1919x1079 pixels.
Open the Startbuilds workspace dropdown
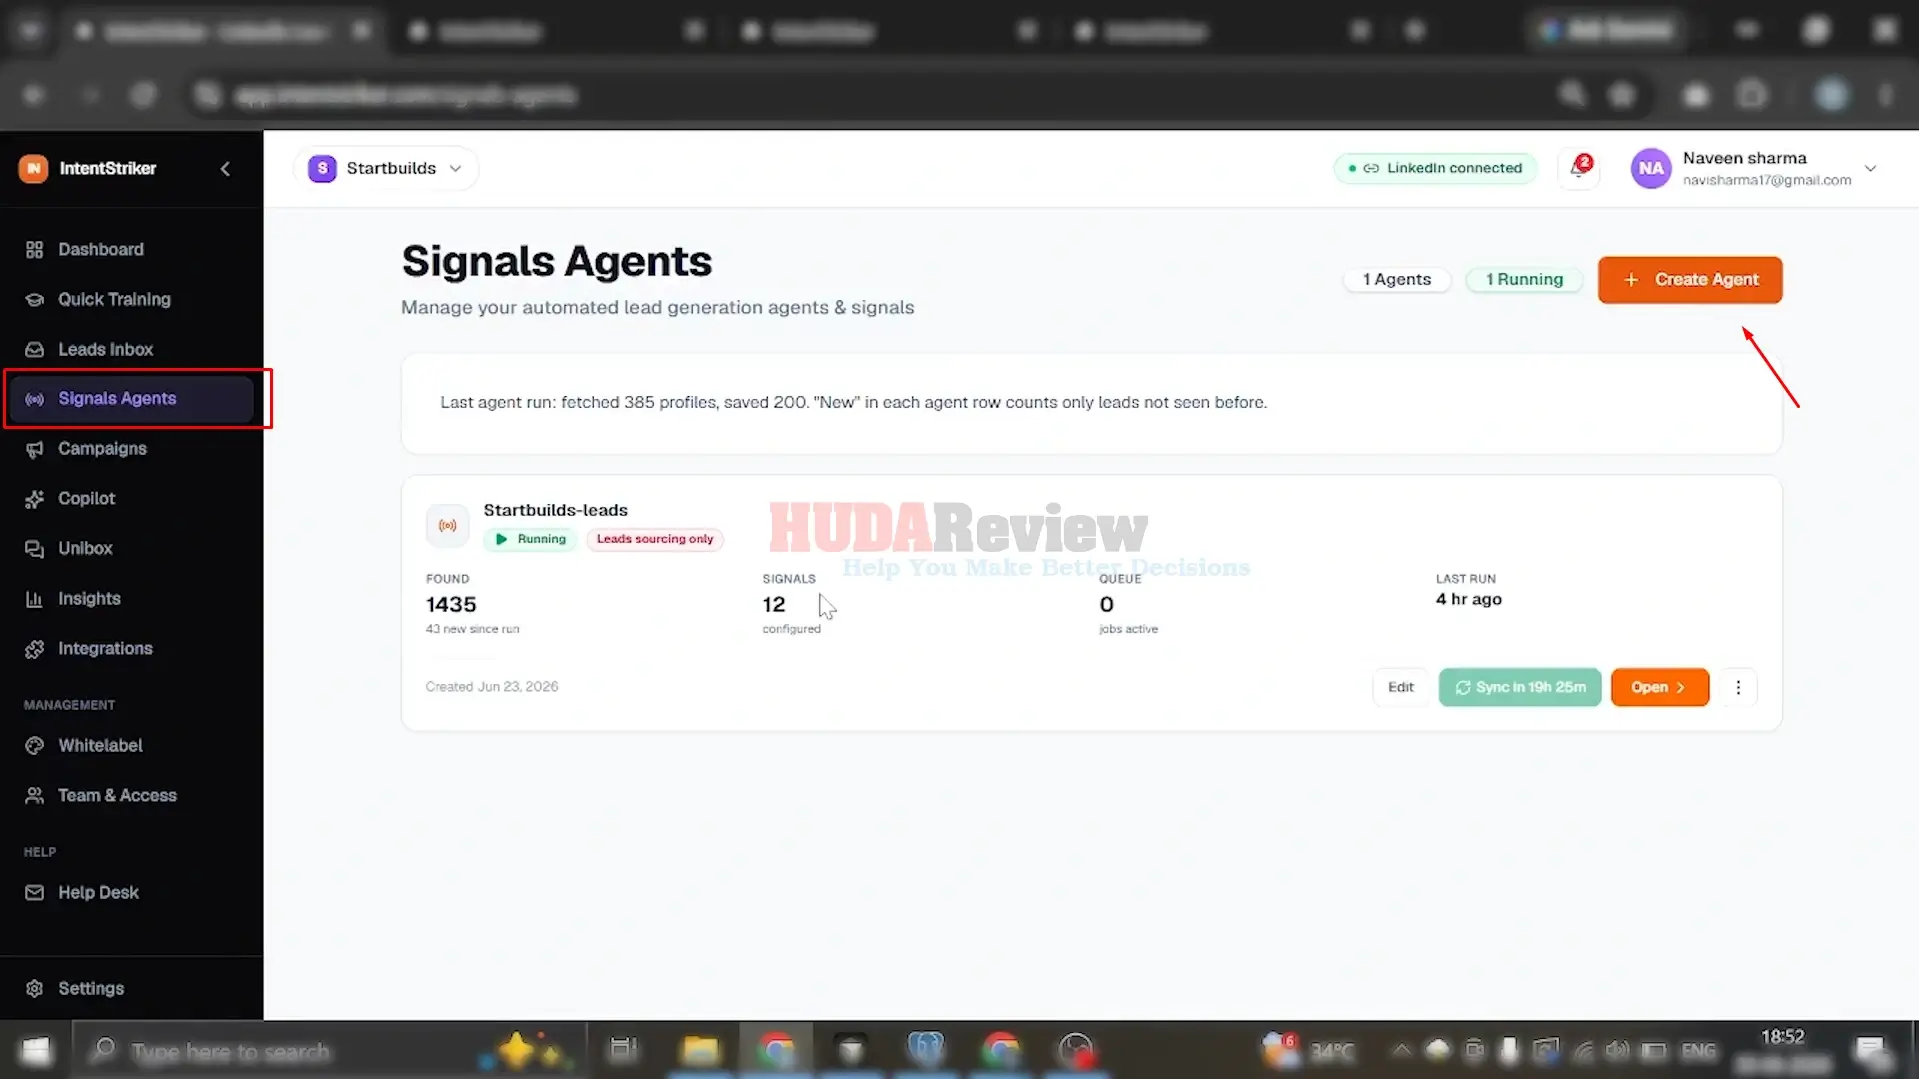[386, 168]
